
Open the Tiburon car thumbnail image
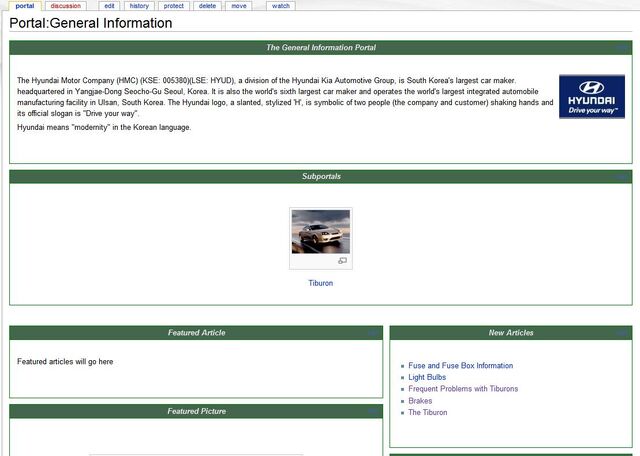(x=321, y=231)
